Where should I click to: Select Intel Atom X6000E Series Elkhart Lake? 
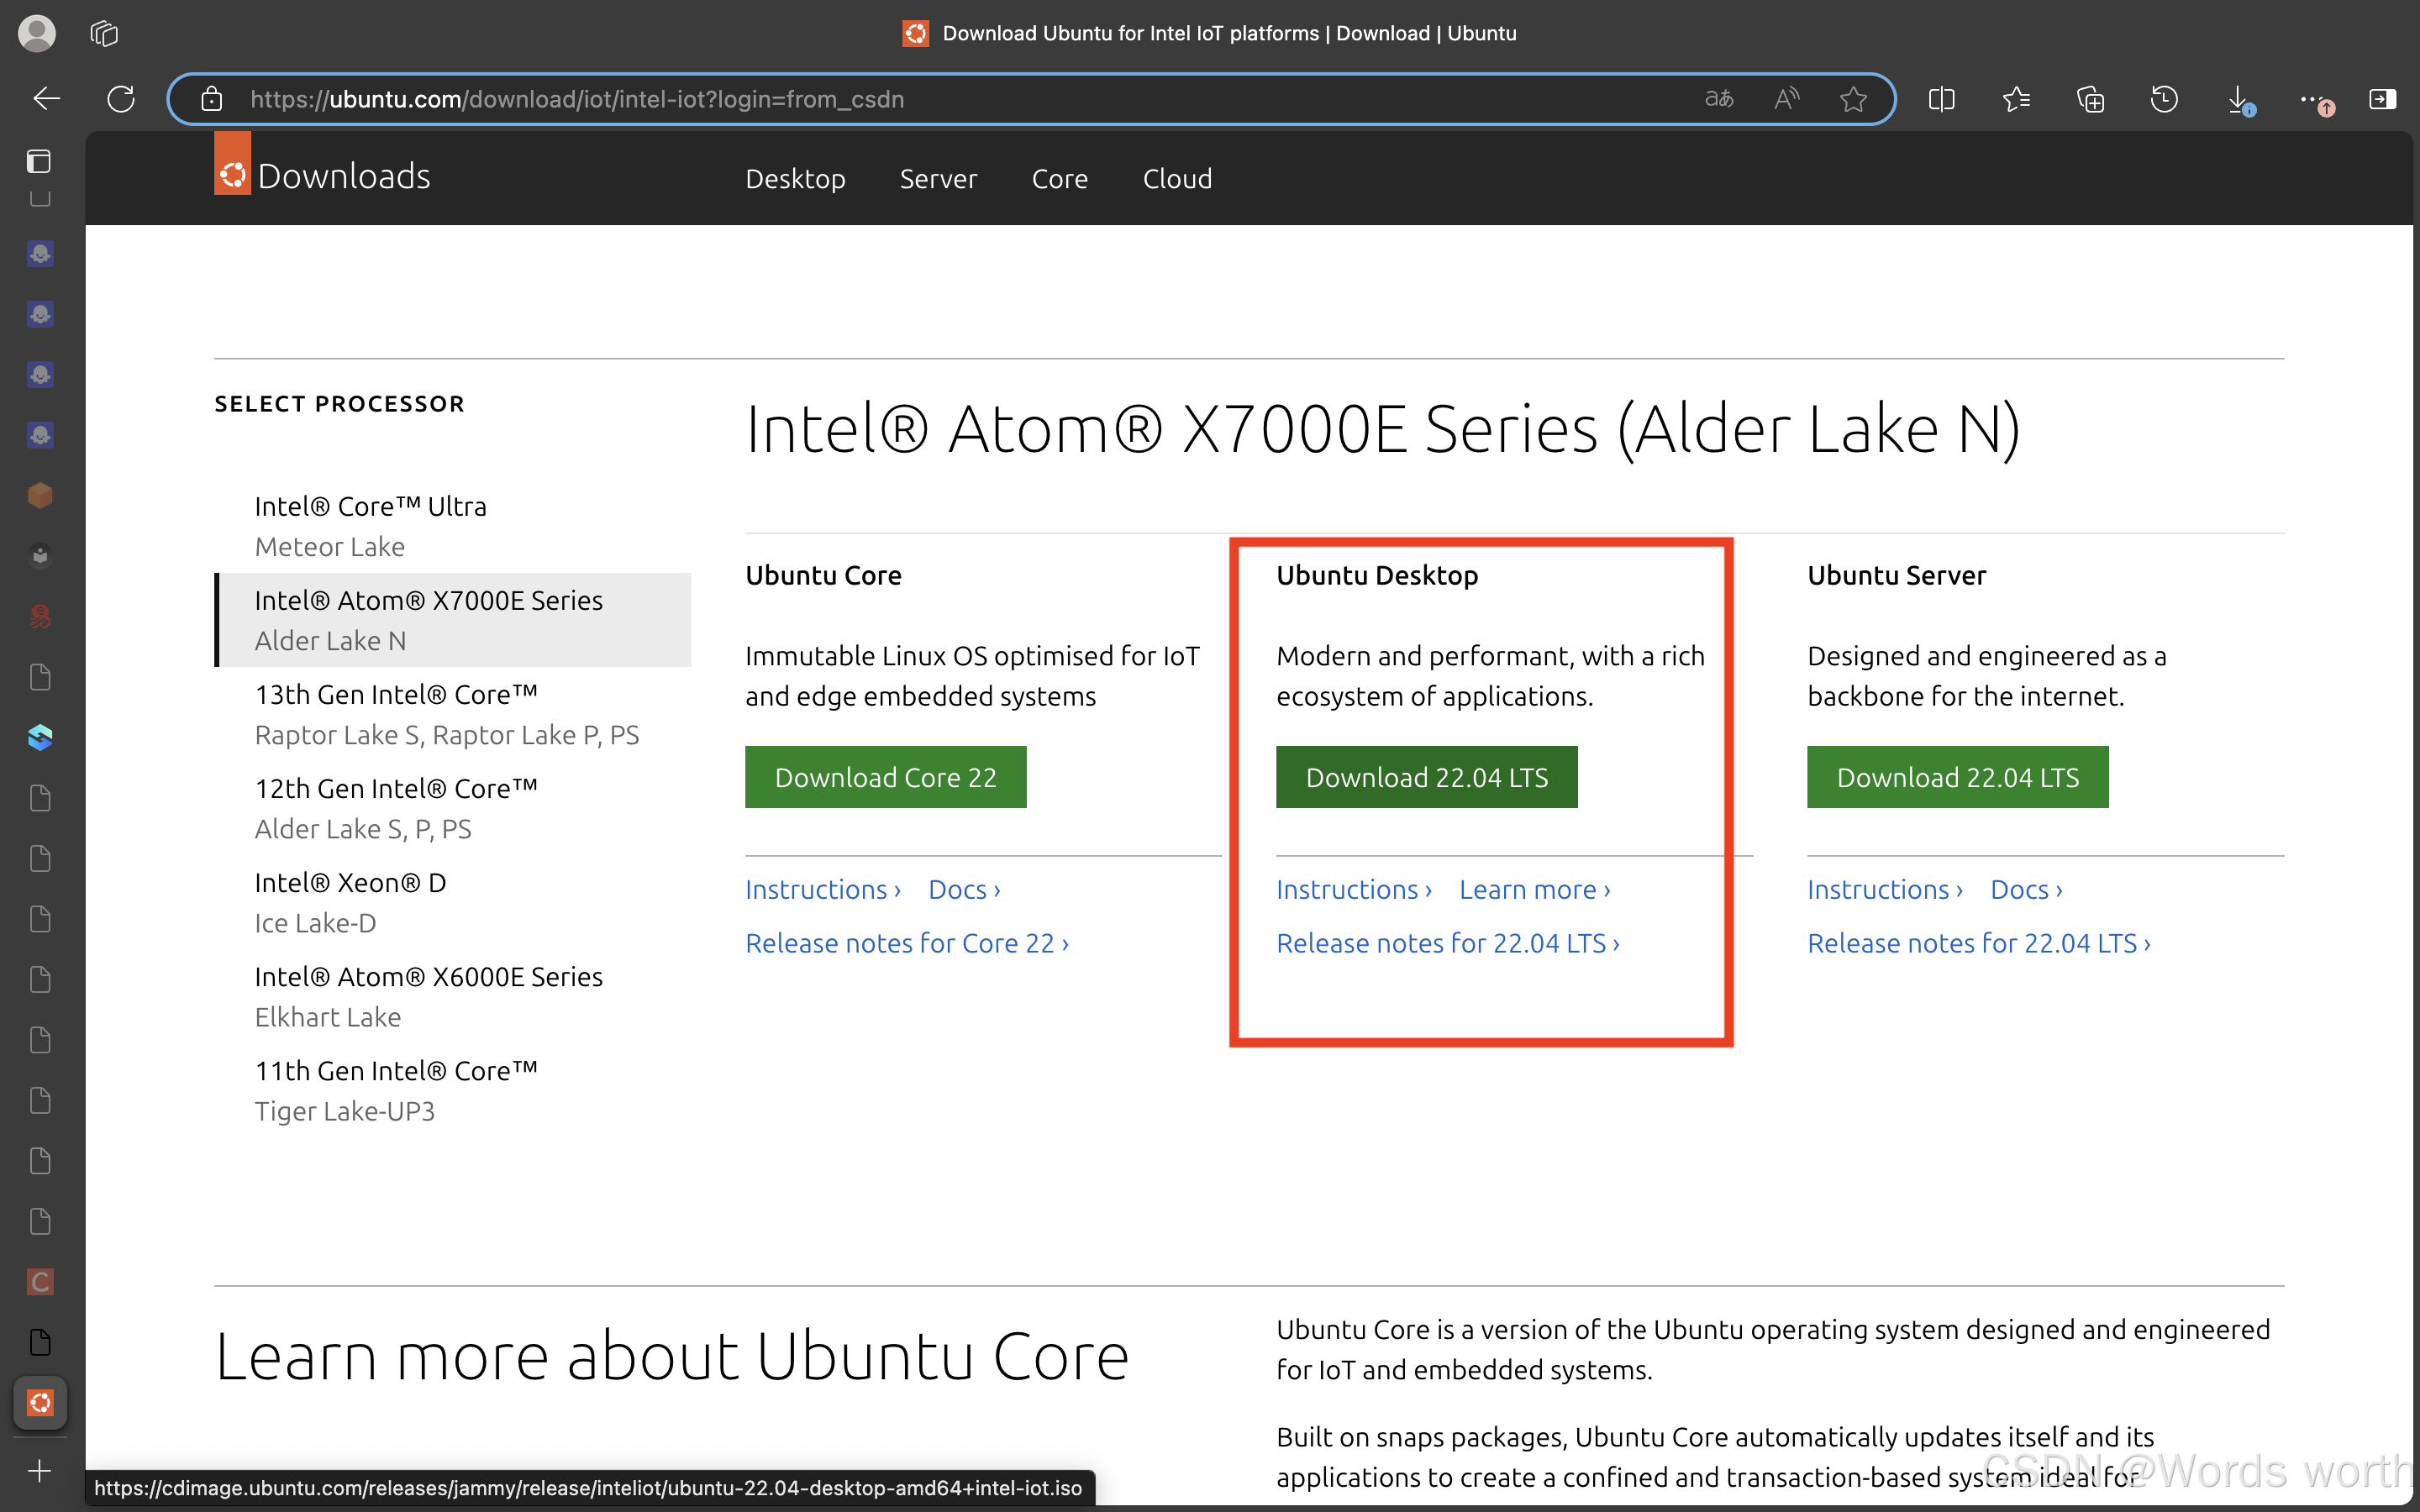[453, 996]
